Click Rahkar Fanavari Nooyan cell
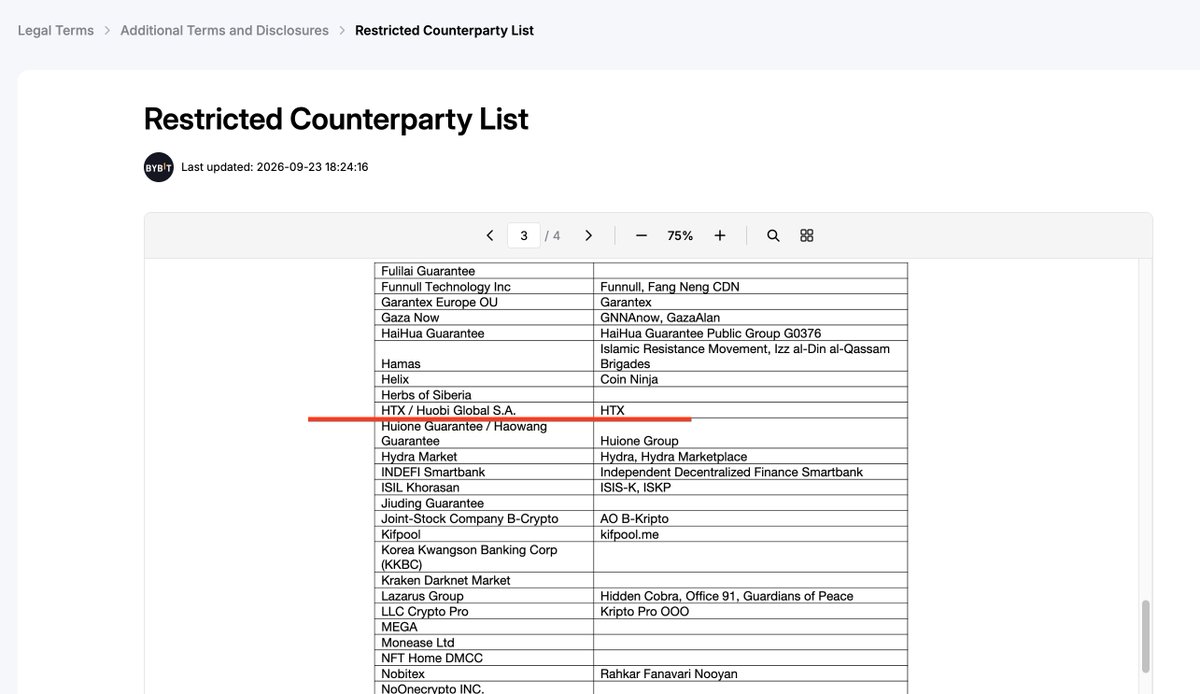 [750, 674]
